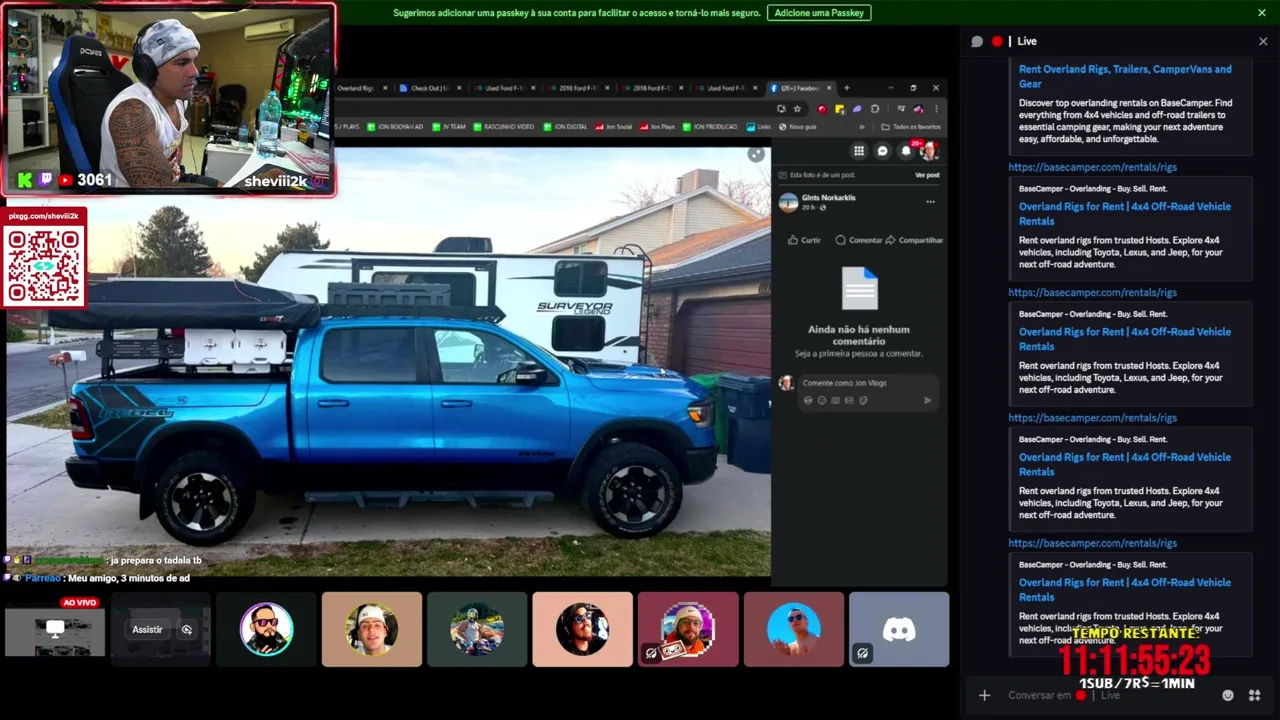
Task: Select the motorcycle avatar participant tile
Action: [477, 629]
